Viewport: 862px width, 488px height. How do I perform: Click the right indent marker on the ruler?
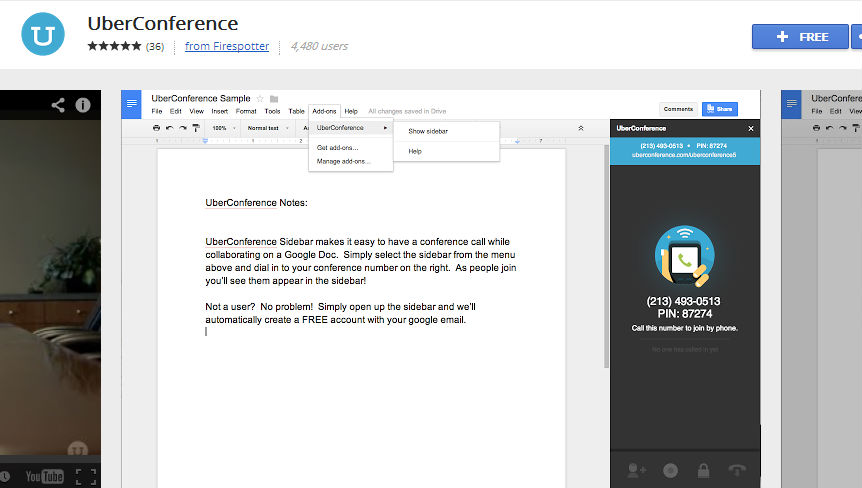(517, 141)
